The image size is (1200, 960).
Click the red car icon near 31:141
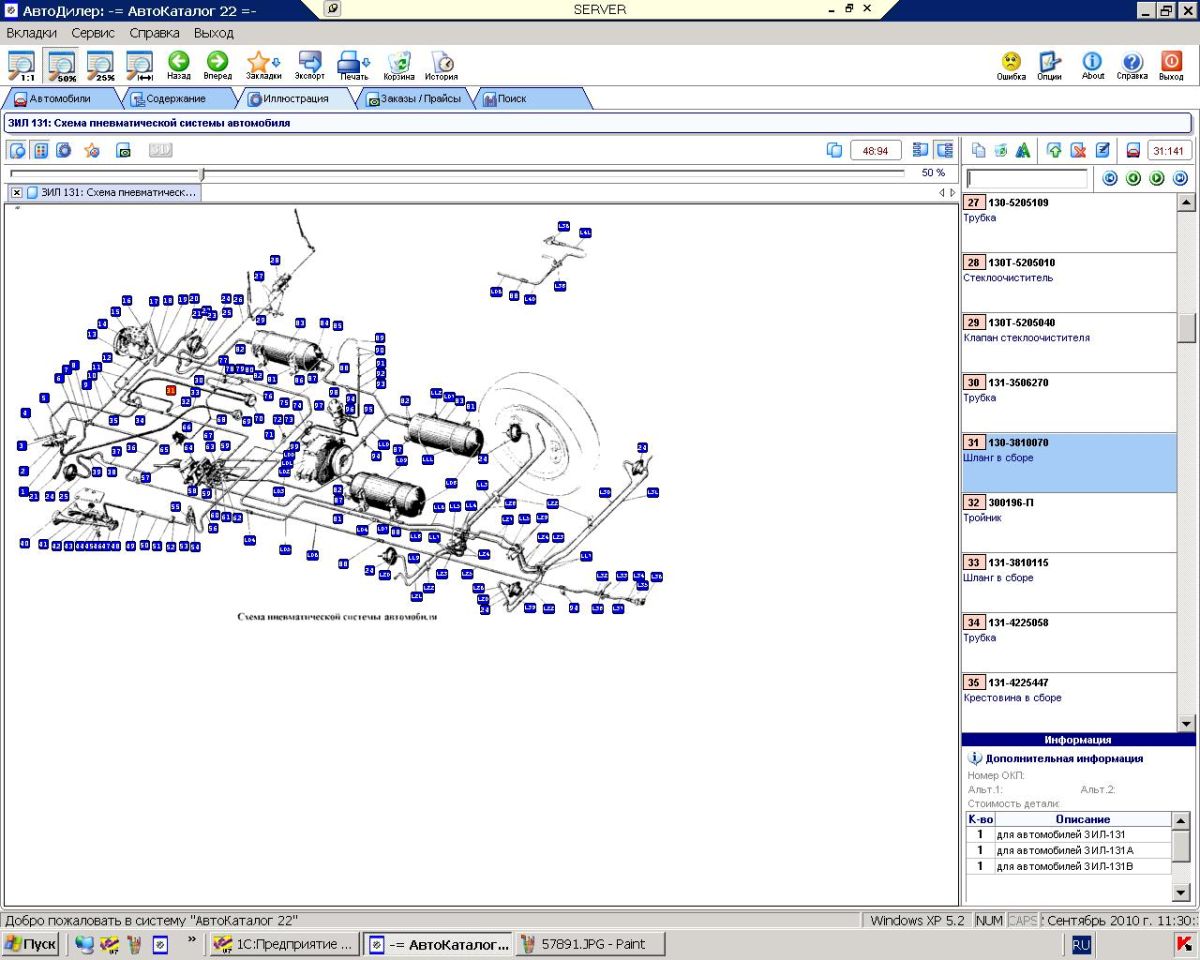tap(1133, 150)
